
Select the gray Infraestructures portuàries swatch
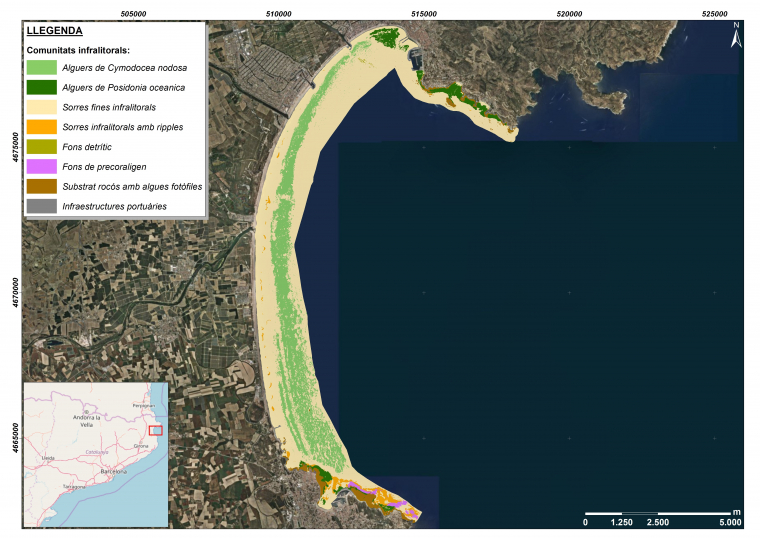coord(41,206)
